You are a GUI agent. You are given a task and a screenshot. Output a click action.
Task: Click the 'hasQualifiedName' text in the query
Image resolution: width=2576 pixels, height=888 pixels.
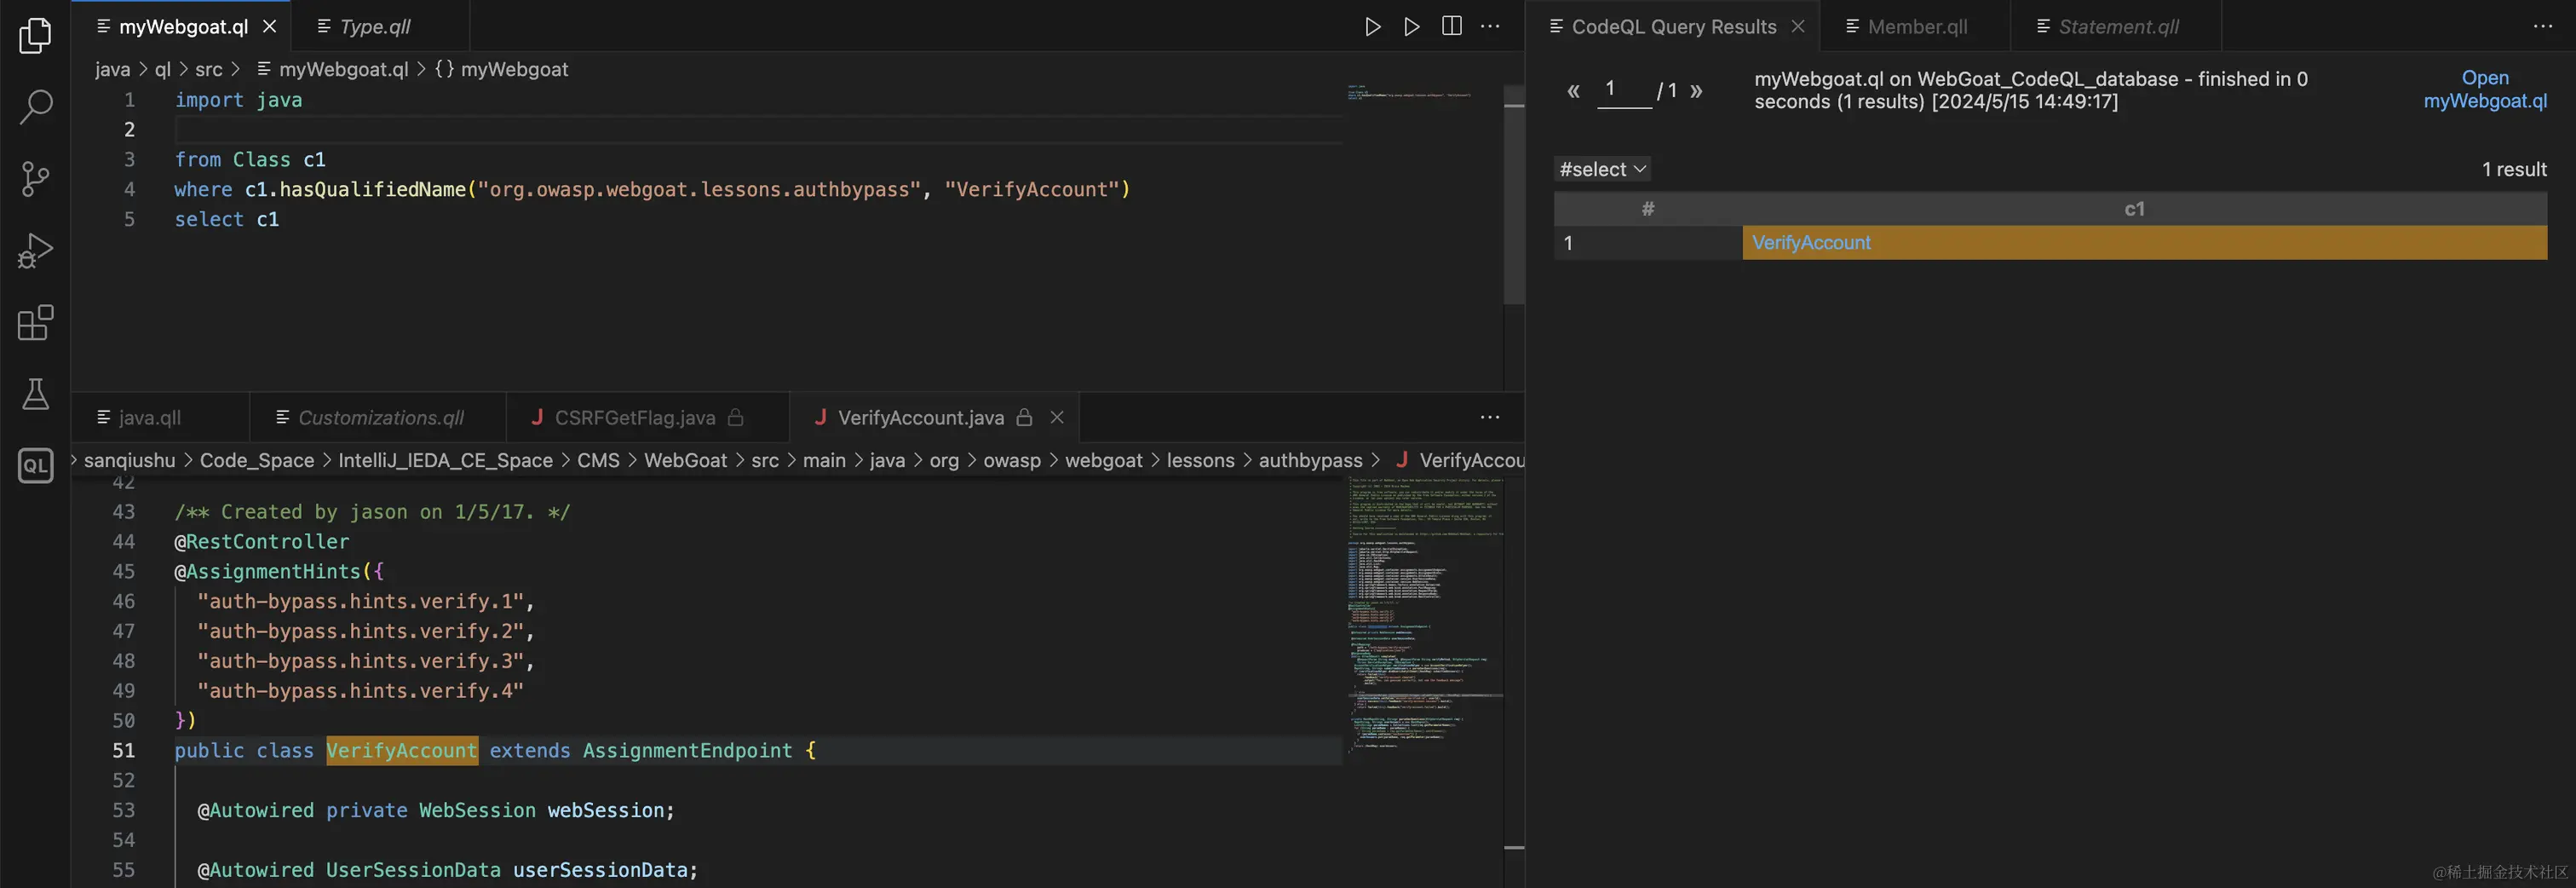pyautogui.click(x=372, y=189)
